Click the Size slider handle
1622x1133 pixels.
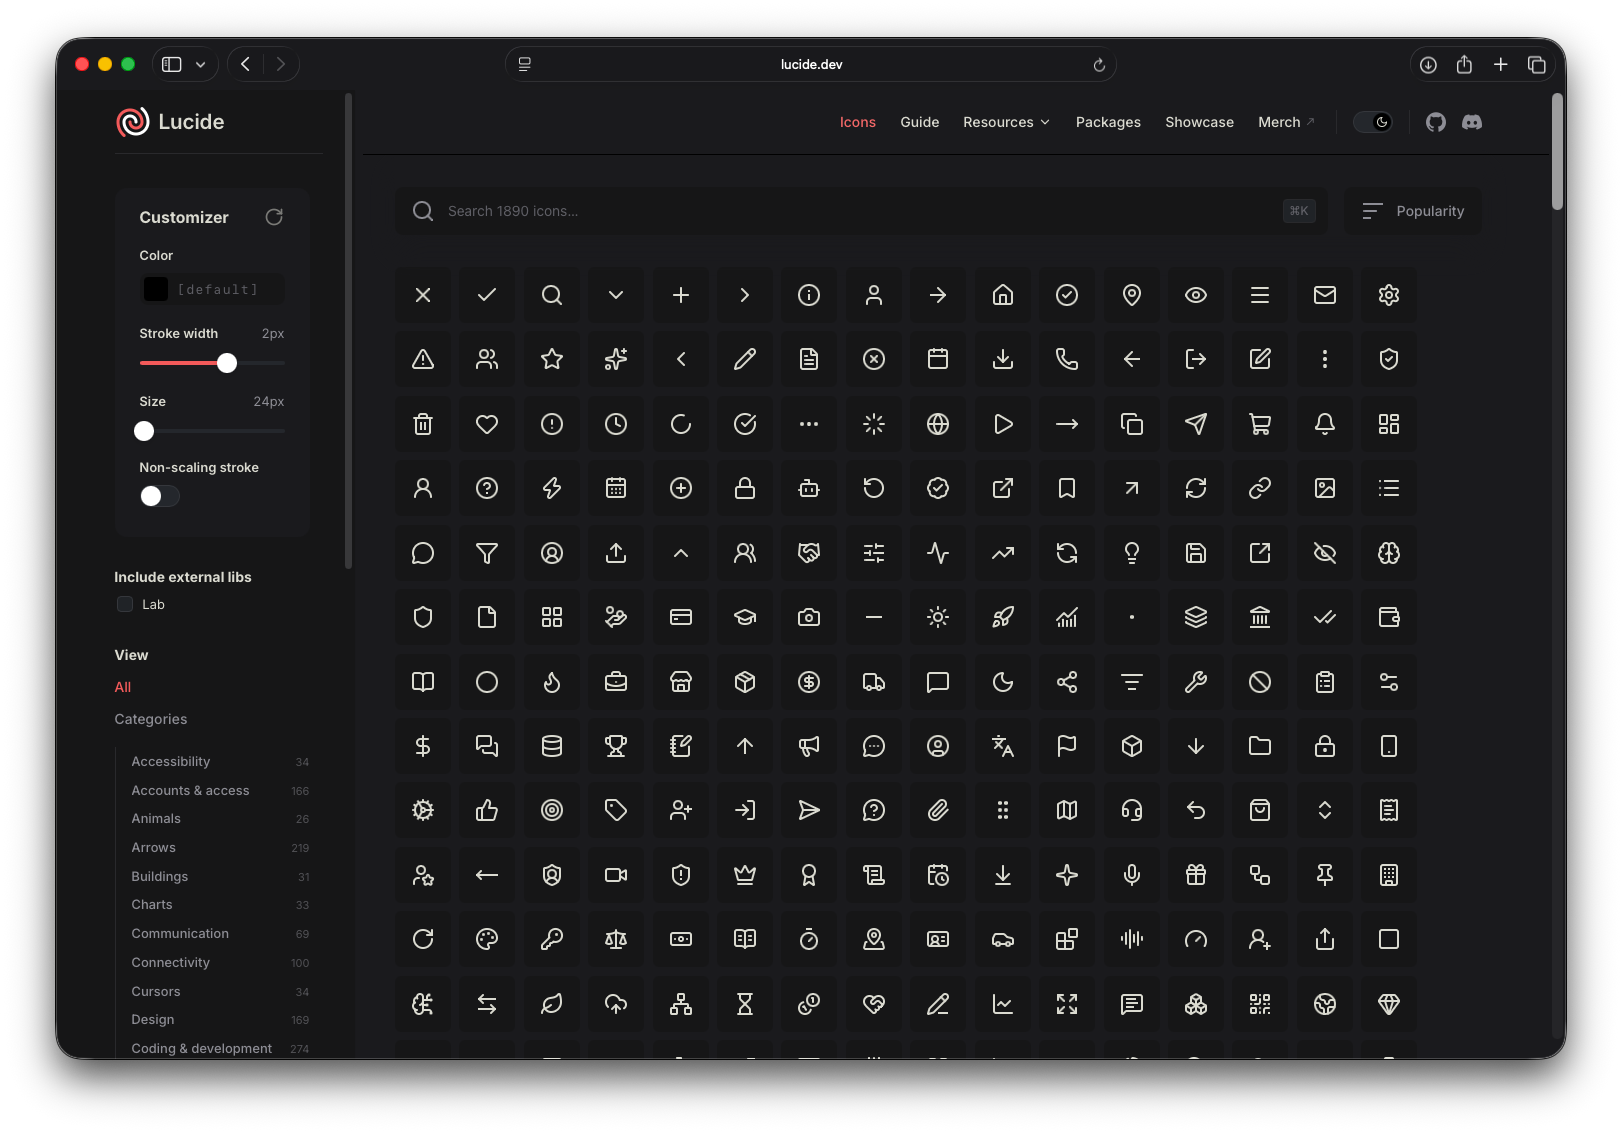click(x=144, y=431)
